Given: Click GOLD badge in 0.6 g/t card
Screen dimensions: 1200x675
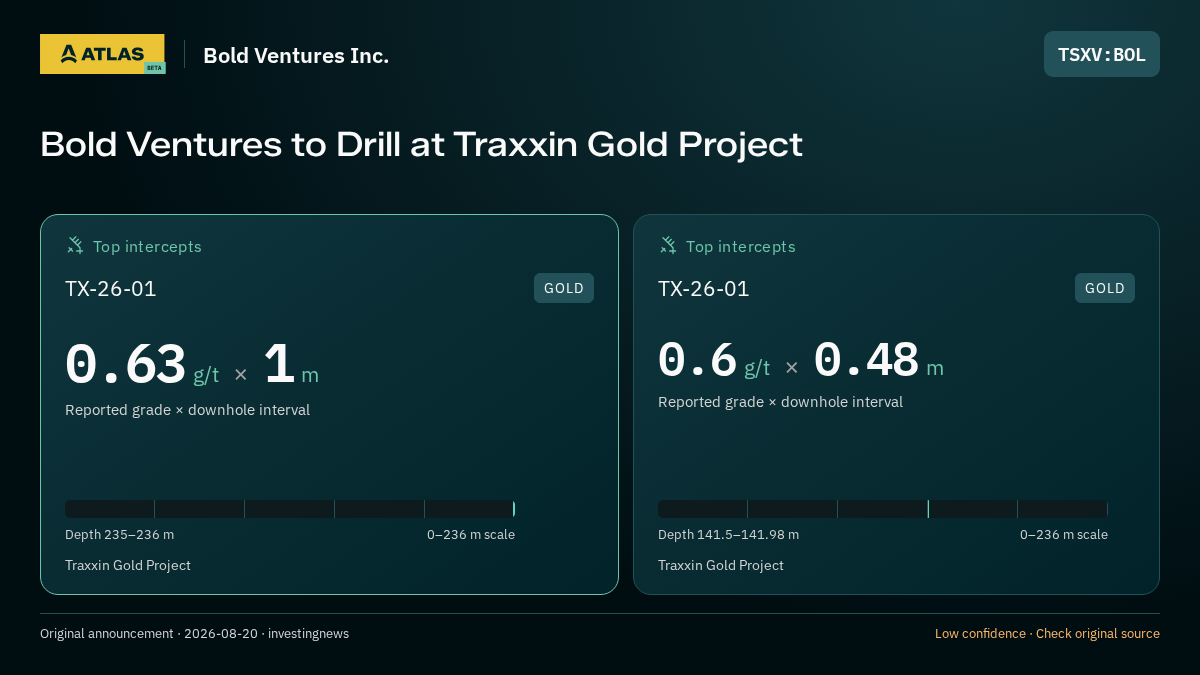Looking at the screenshot, I should (x=1105, y=288).
